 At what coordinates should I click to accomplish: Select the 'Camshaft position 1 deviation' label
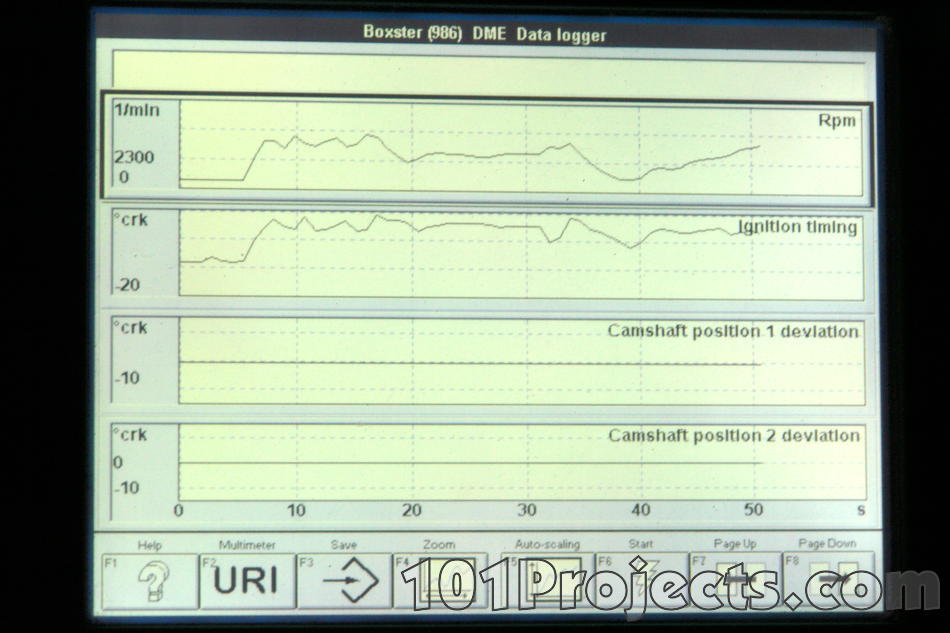[x=733, y=331]
